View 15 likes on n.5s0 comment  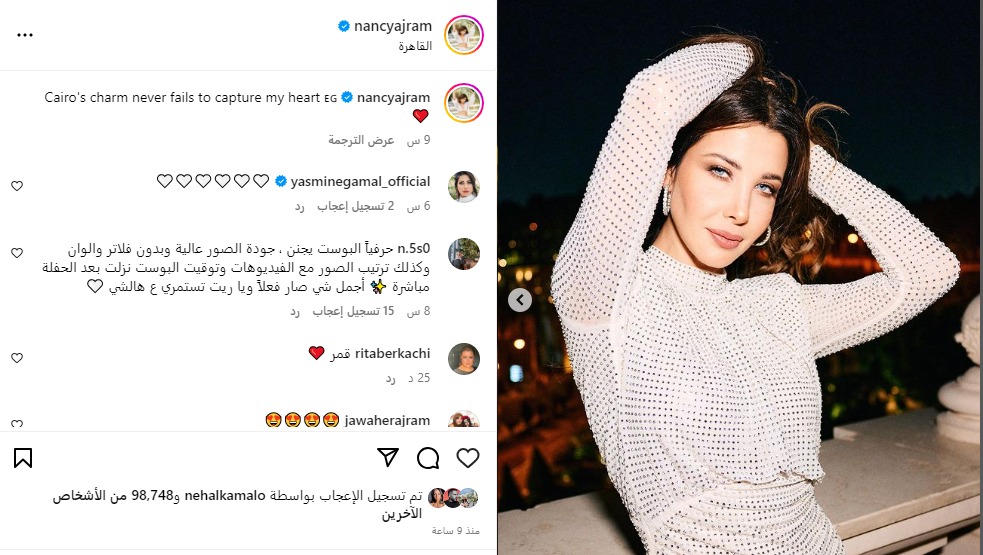click(354, 311)
